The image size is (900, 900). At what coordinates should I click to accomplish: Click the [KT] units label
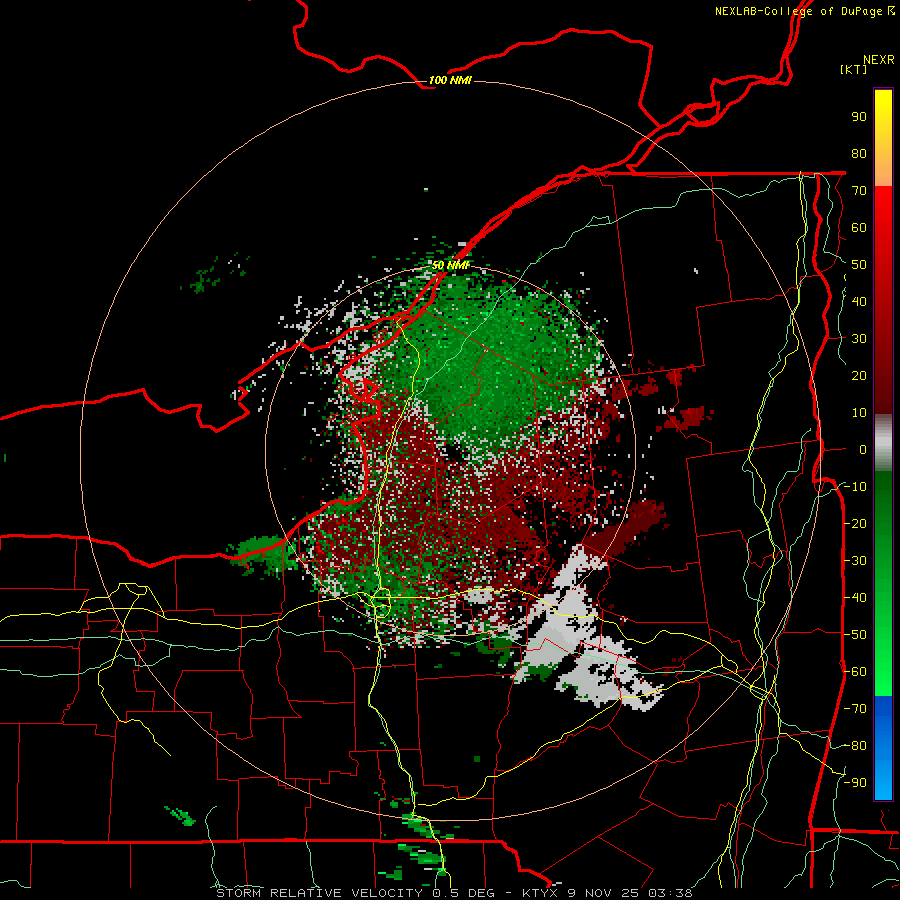853,69
